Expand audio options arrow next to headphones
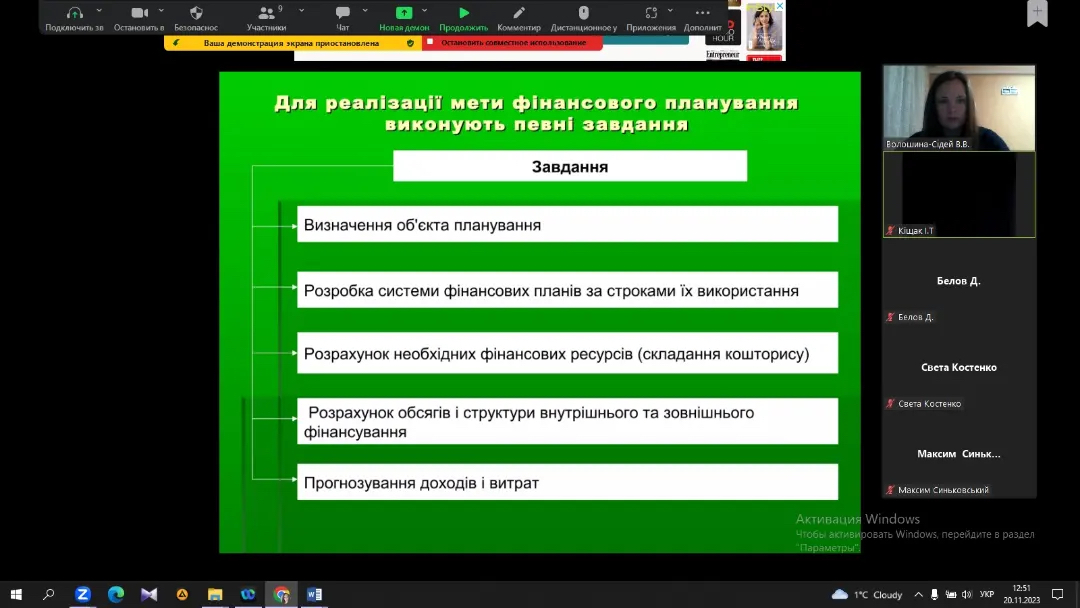The width and height of the screenshot is (1080, 608). pyautogui.click(x=99, y=11)
